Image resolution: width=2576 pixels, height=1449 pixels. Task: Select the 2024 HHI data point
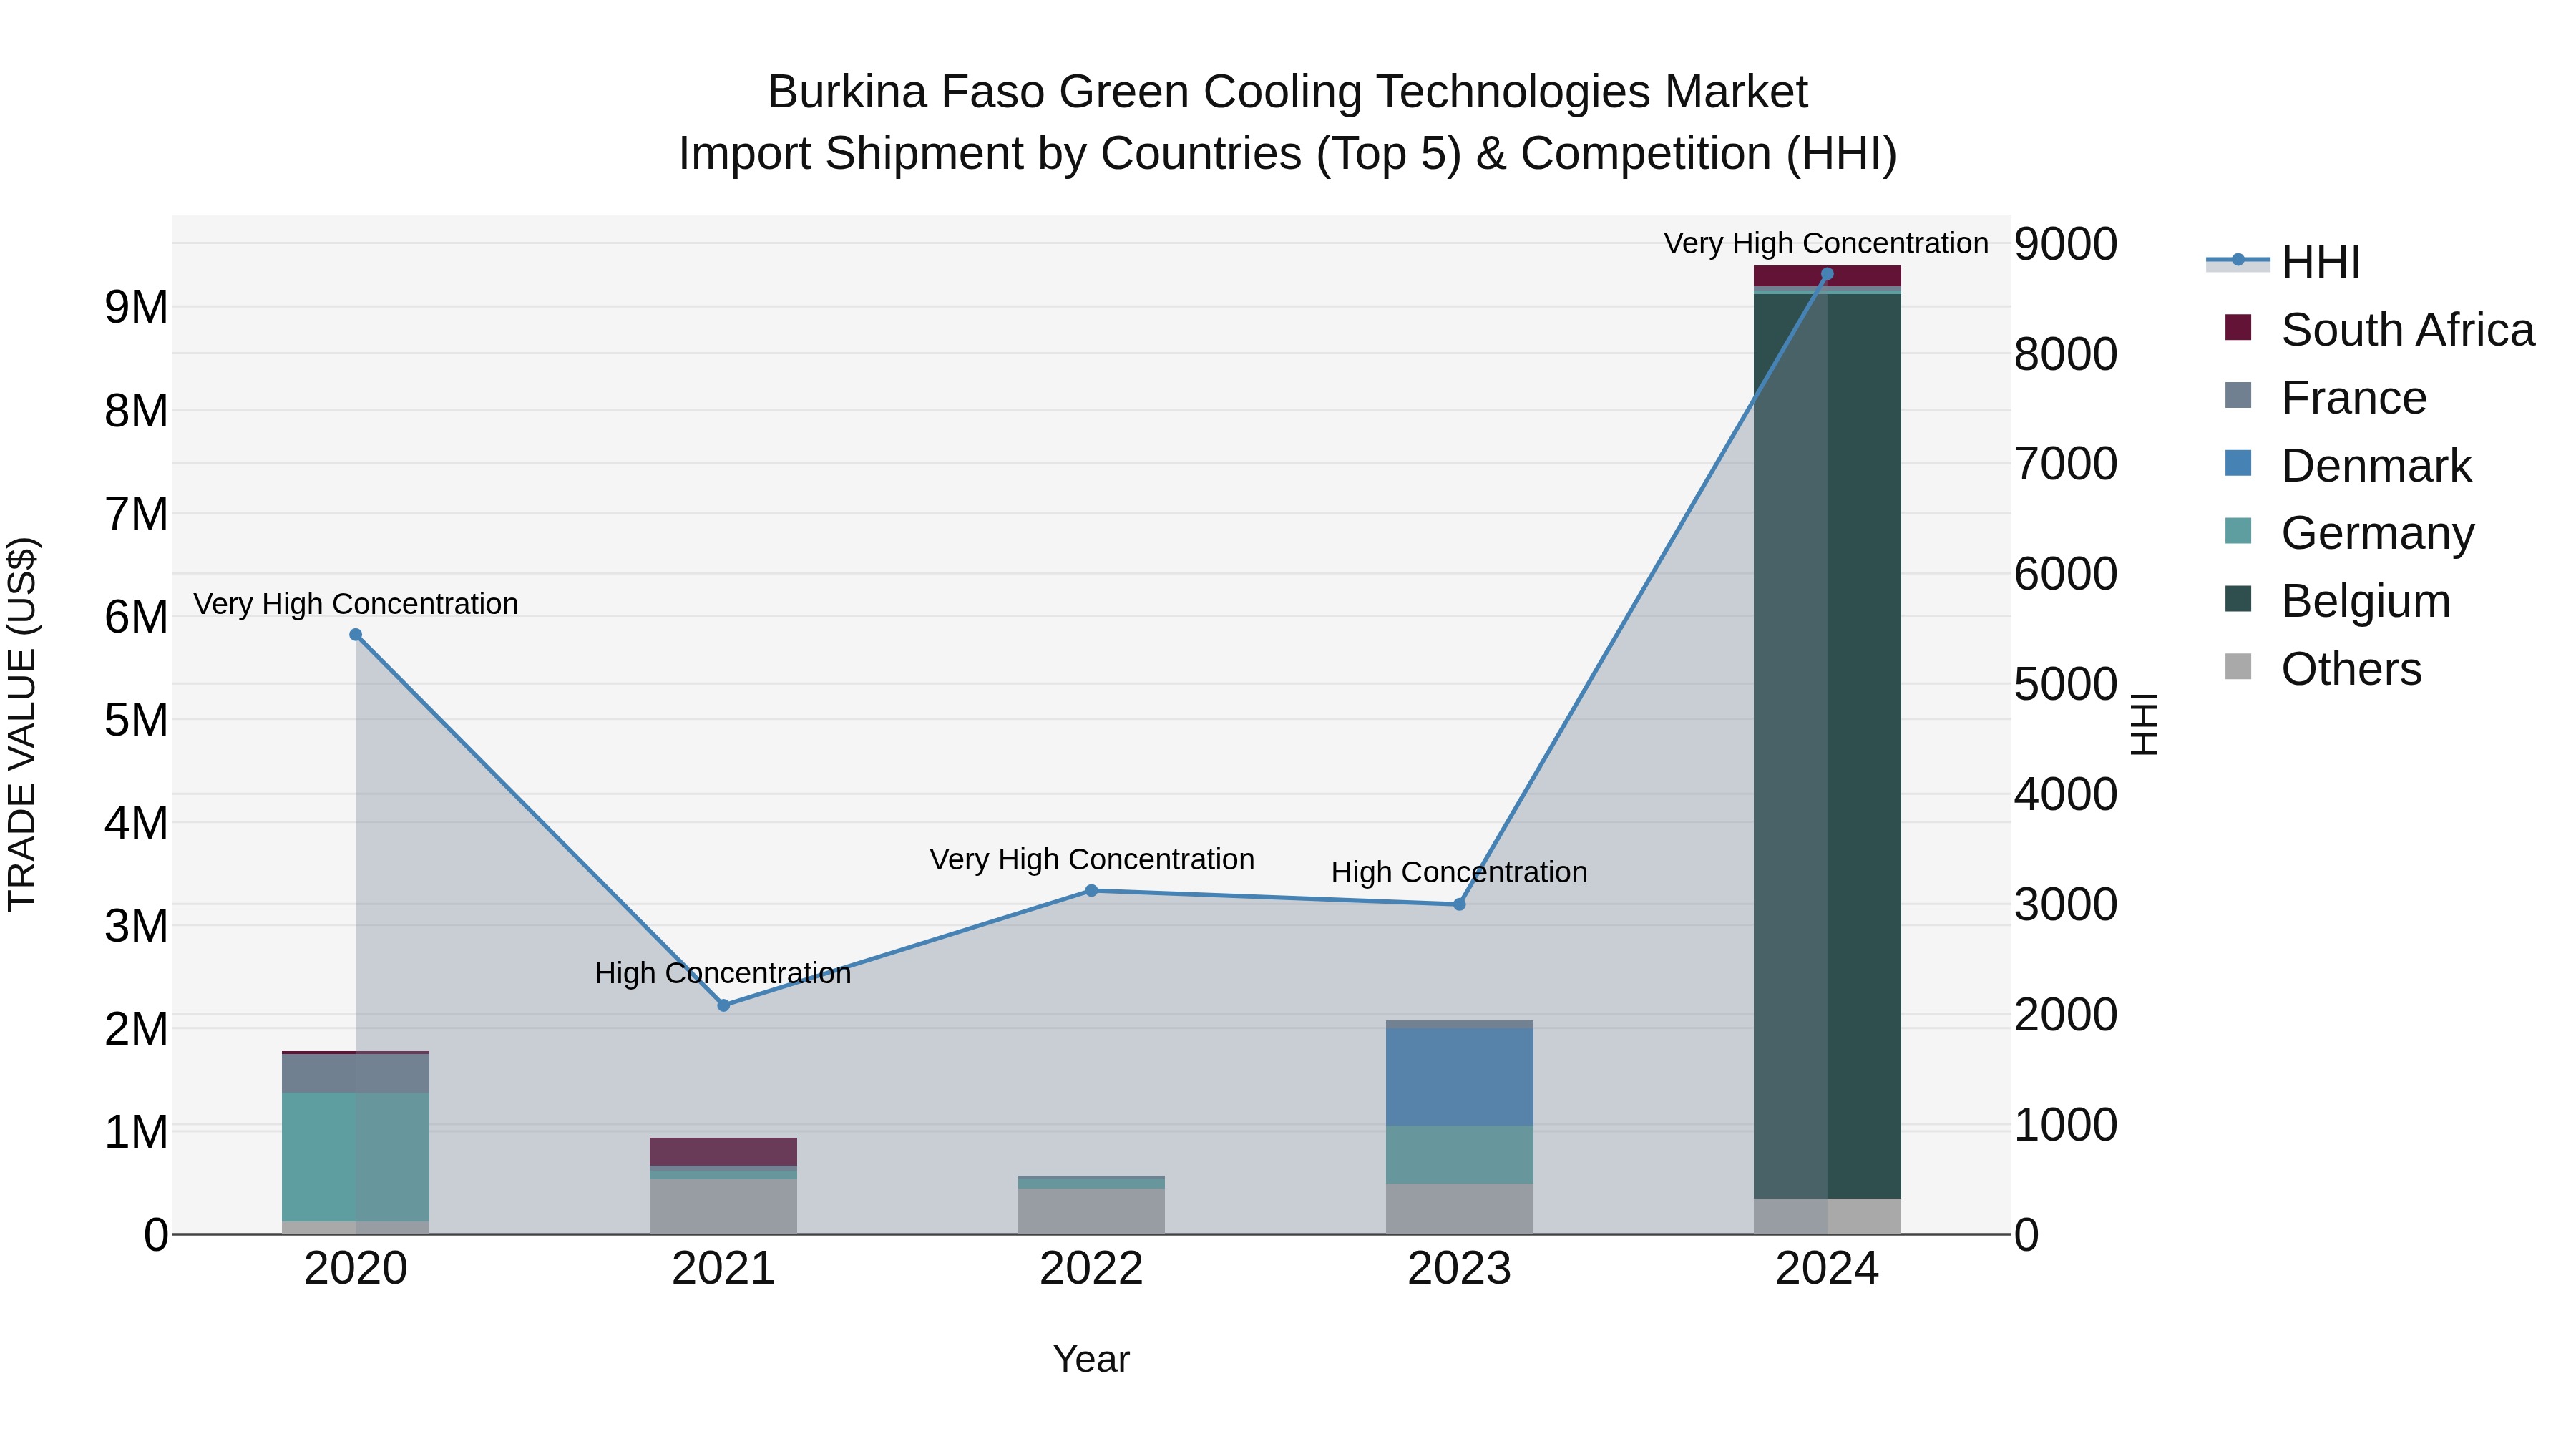pyautogui.click(x=1827, y=274)
